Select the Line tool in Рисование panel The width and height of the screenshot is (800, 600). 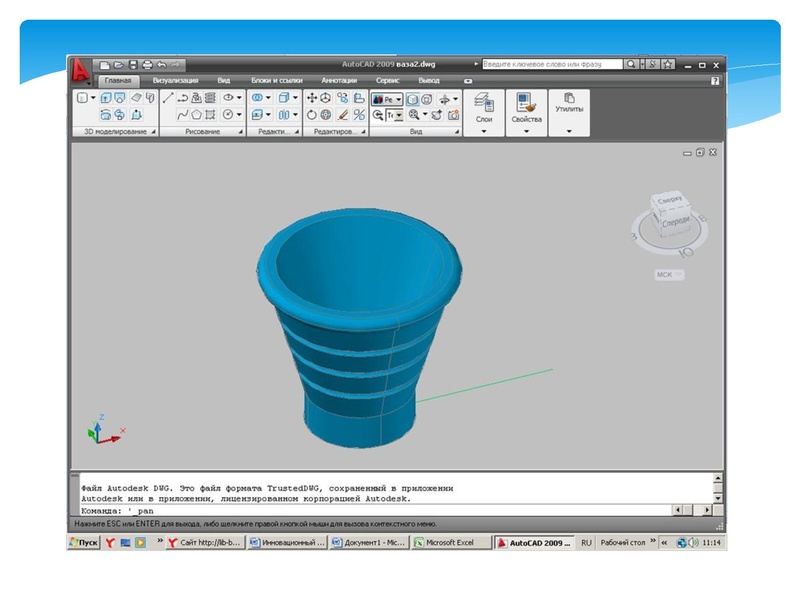pyautogui.click(x=168, y=98)
